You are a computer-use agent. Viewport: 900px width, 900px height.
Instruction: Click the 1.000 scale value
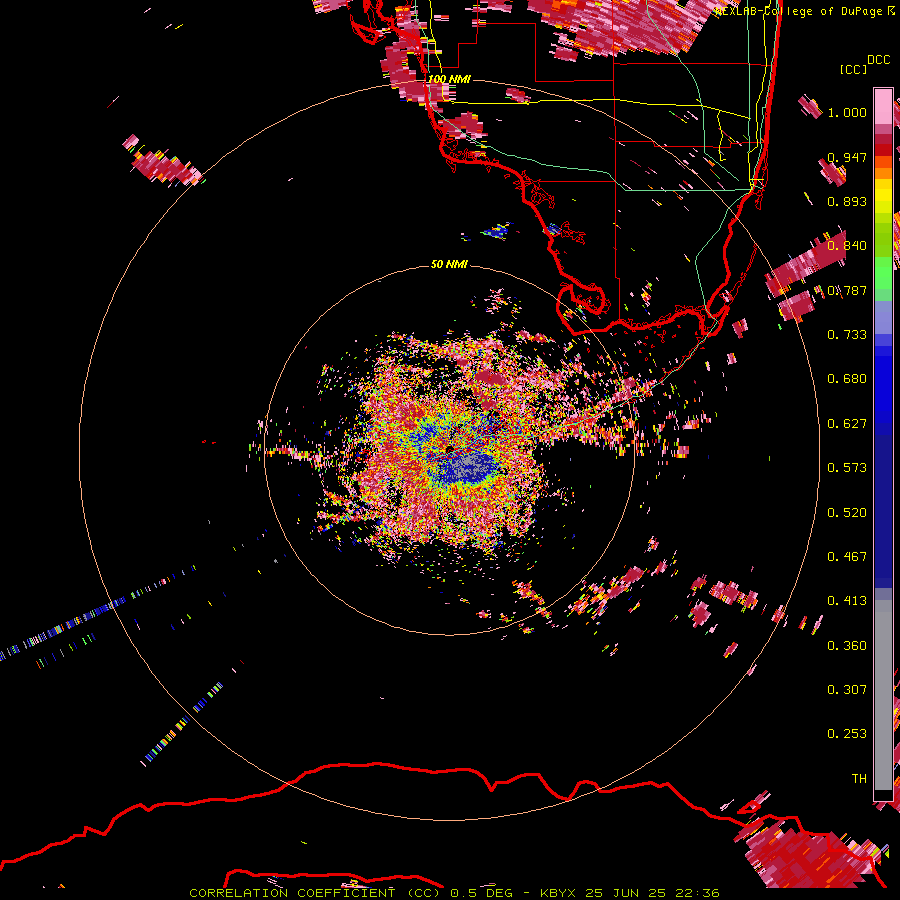(x=847, y=112)
